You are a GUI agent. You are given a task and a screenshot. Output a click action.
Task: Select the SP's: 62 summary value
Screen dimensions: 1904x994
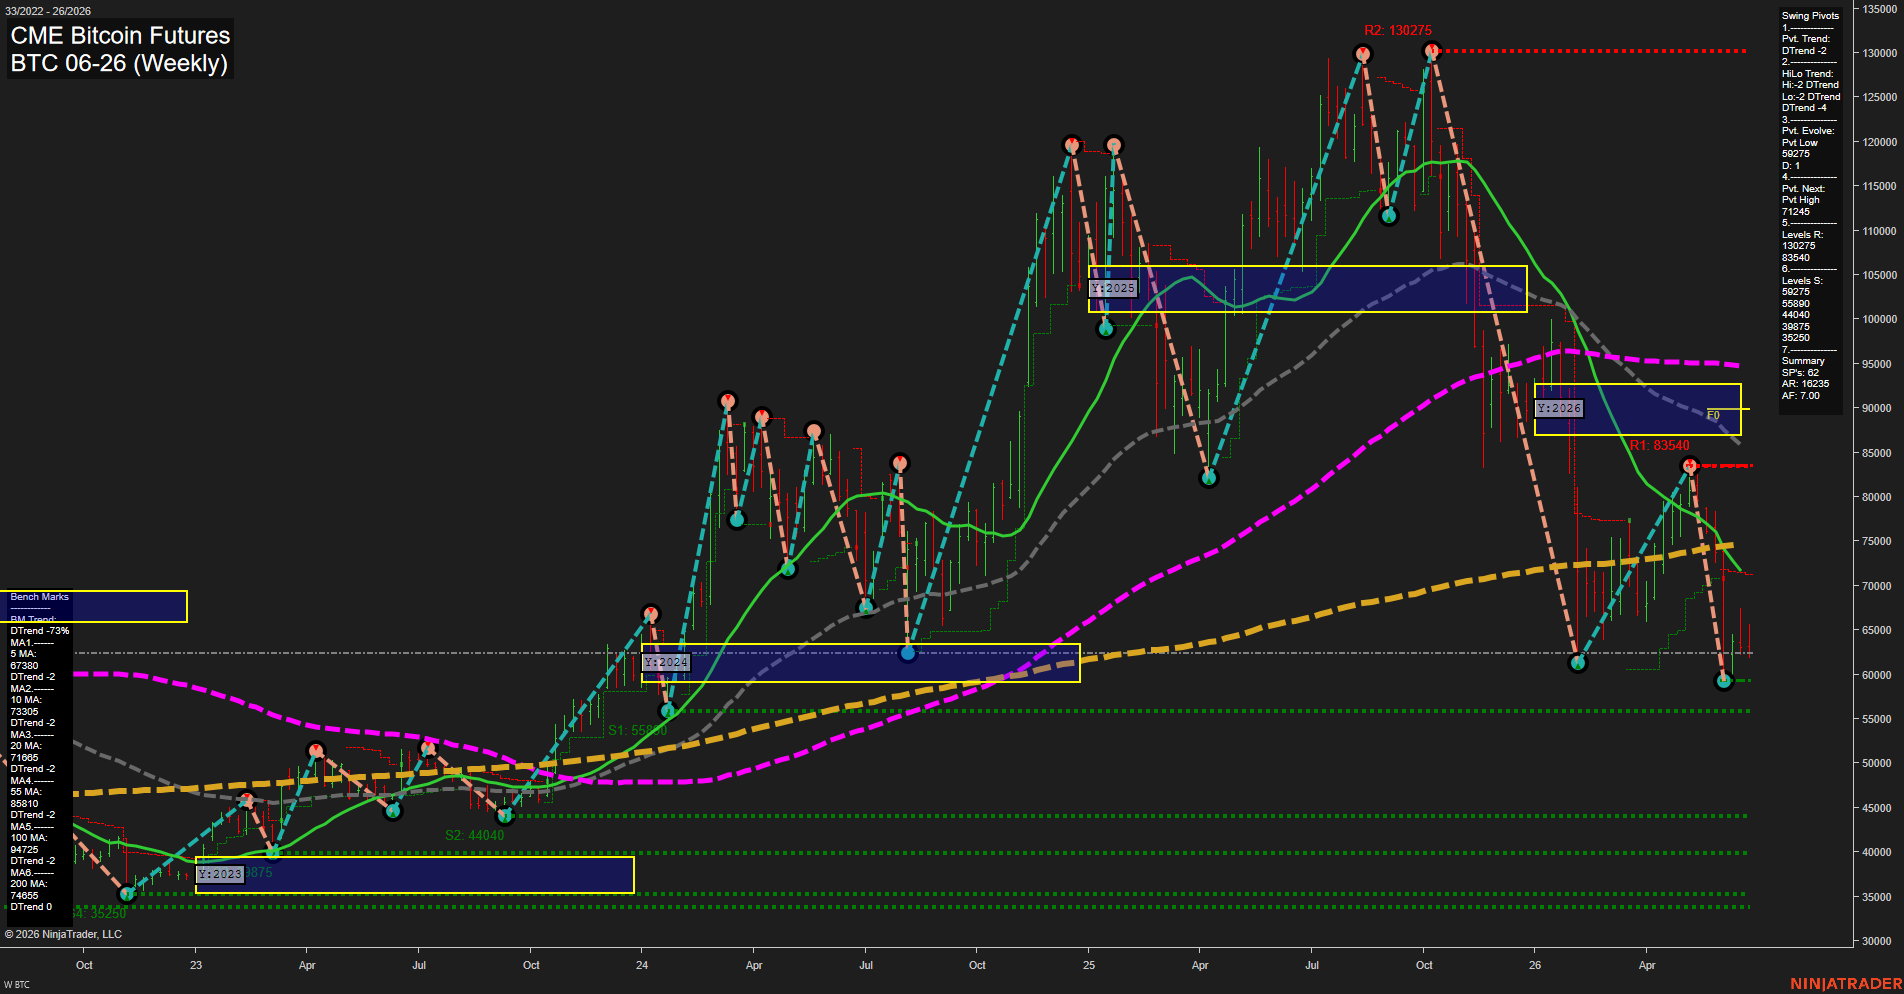click(x=1801, y=373)
